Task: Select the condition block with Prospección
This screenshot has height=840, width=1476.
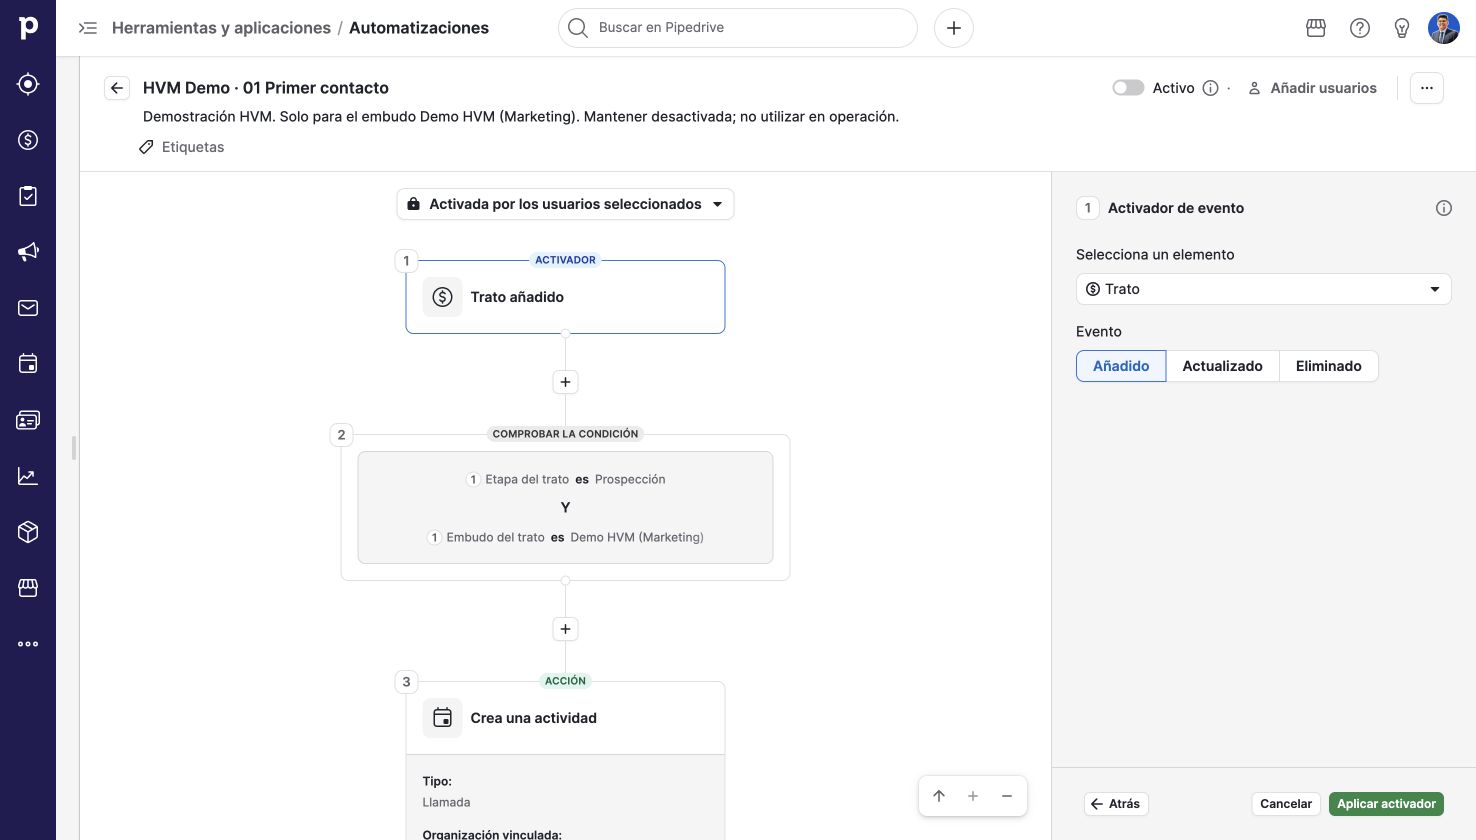Action: (565, 508)
